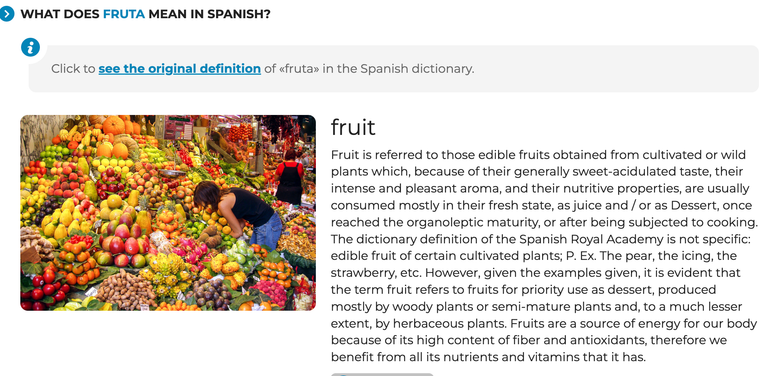Click the woman in black top in the photo
Viewport: 768px width, 376px height.
click(x=239, y=213)
